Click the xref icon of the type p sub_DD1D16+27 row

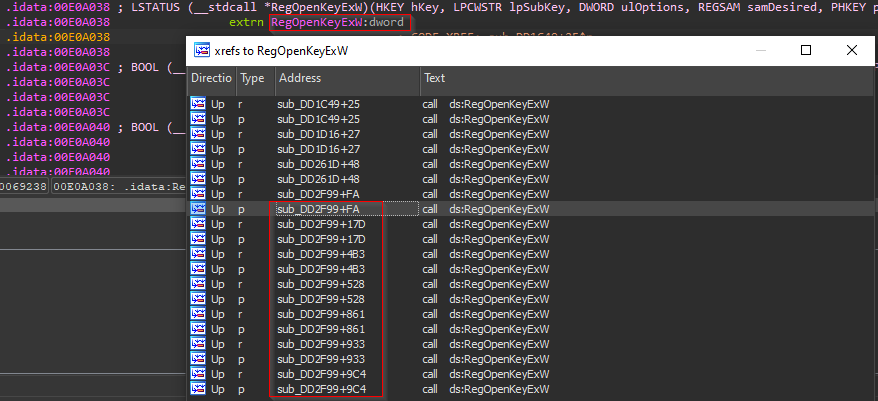click(198, 149)
